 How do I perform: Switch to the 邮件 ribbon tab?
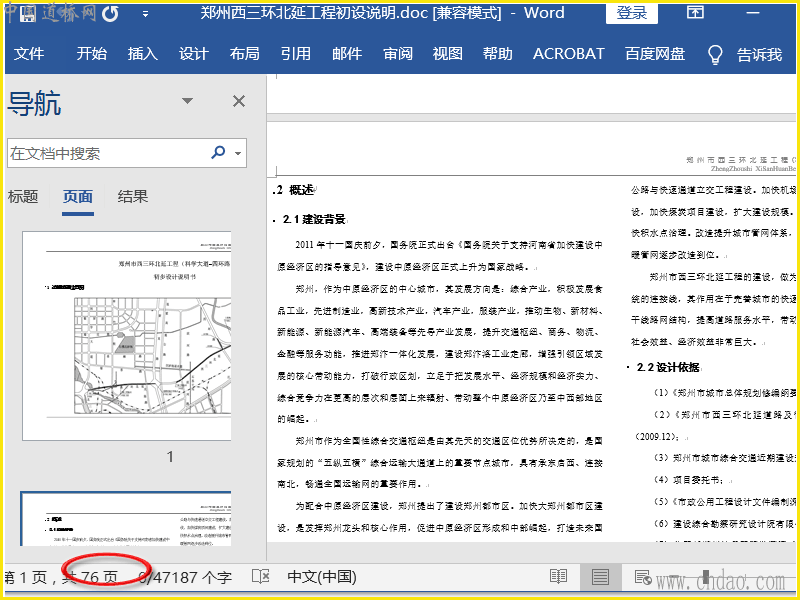347,54
